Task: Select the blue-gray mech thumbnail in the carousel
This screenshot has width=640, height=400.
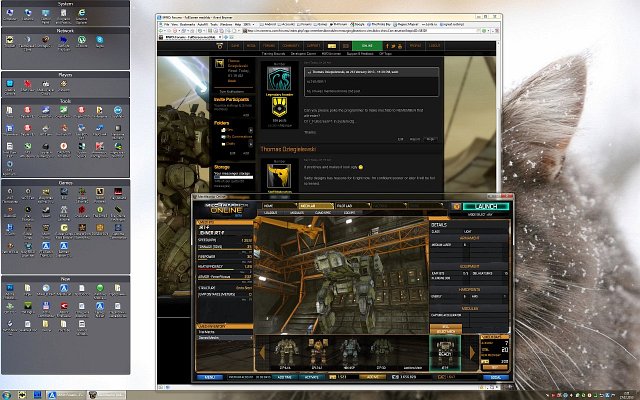Action: pos(349,353)
